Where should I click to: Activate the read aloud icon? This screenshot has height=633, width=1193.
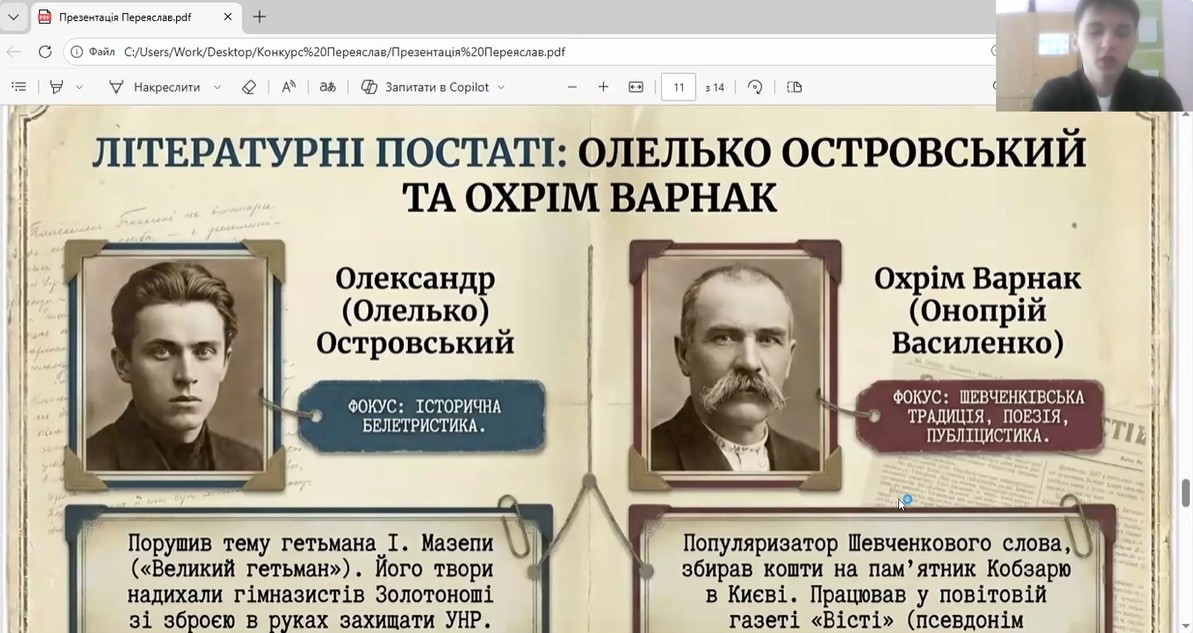(288, 87)
